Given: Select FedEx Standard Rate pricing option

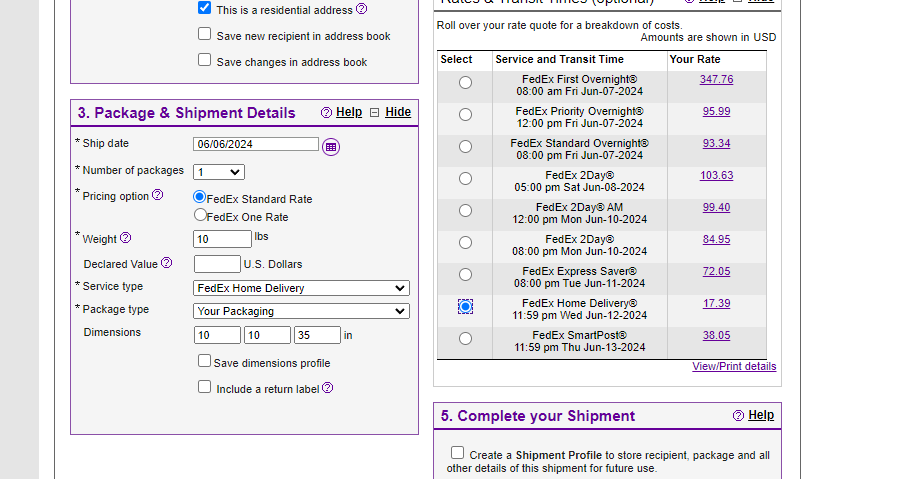Looking at the screenshot, I should [199, 197].
